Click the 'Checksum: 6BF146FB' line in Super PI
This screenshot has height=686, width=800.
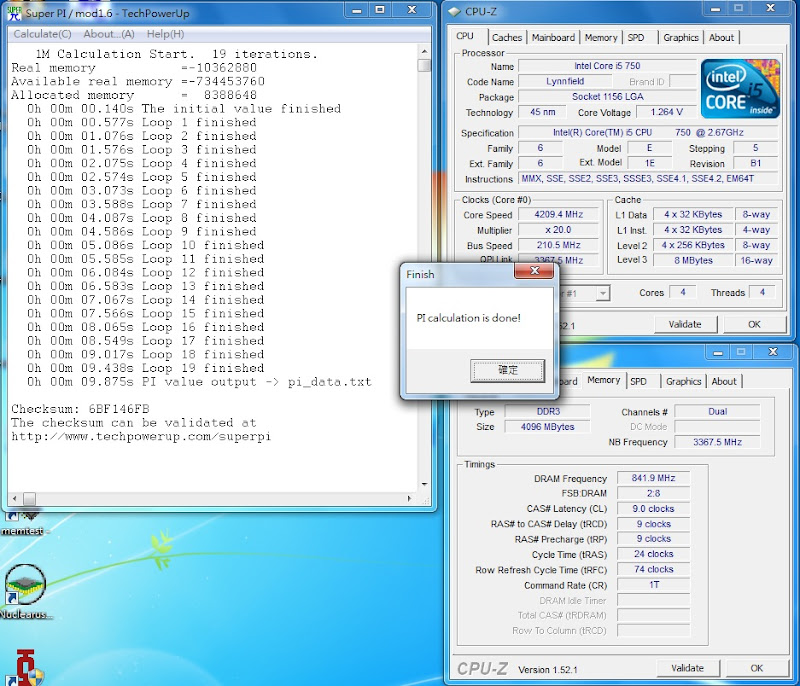click(x=80, y=409)
